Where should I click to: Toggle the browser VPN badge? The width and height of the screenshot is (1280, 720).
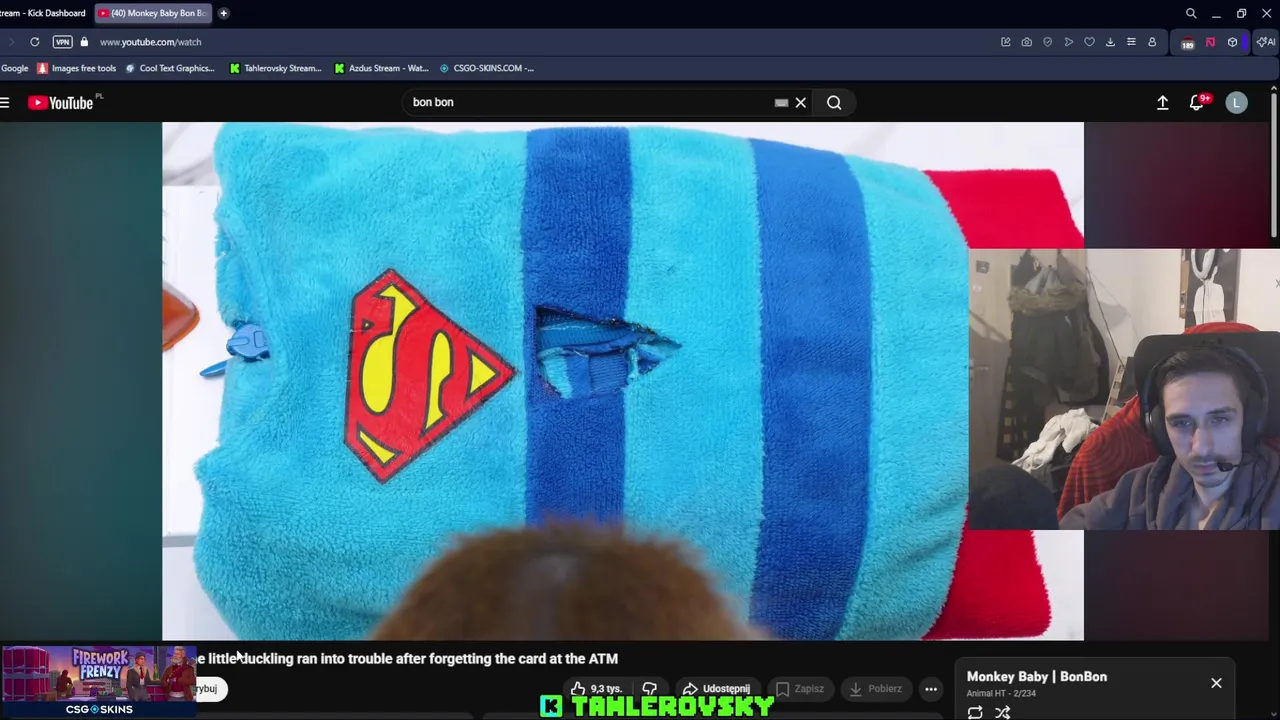[62, 42]
